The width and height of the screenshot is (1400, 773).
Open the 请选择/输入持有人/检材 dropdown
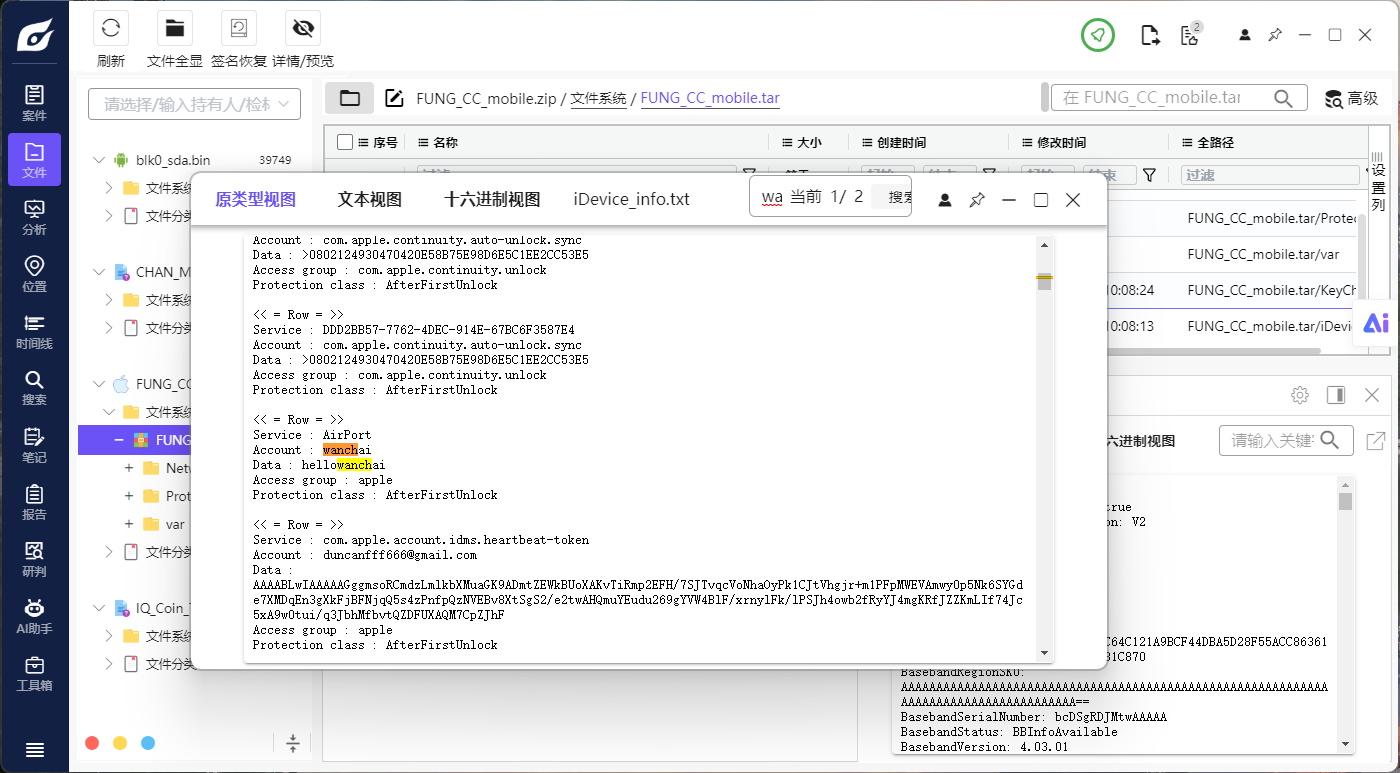195,104
